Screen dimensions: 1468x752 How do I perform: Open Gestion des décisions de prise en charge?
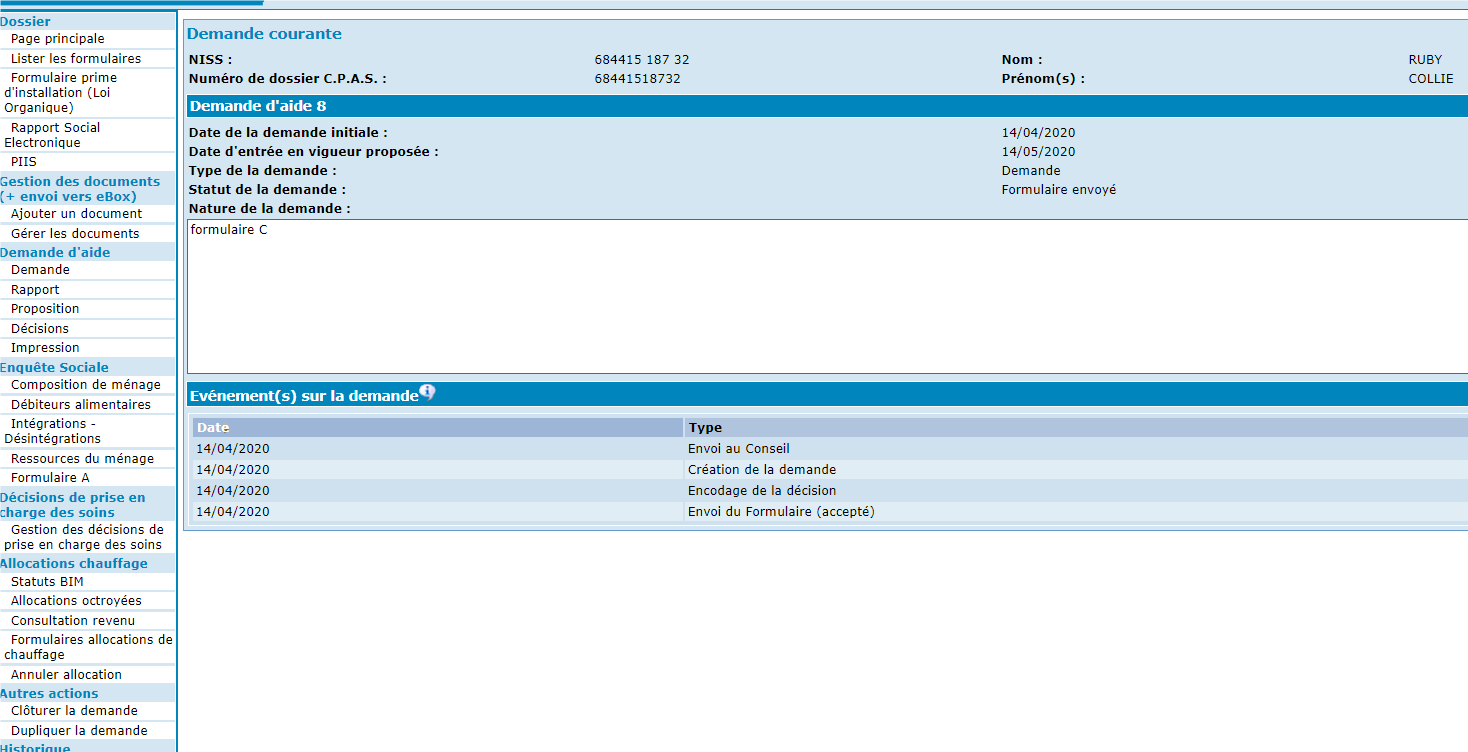[x=84, y=537]
